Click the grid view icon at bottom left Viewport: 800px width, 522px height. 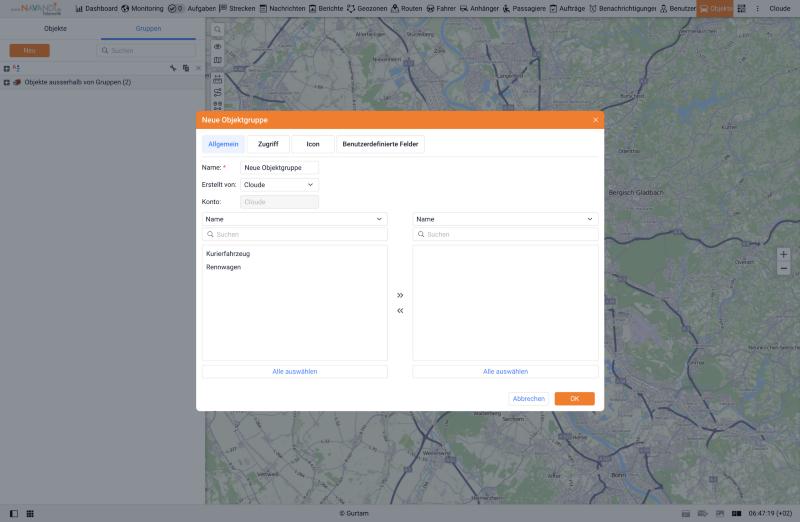(x=30, y=513)
